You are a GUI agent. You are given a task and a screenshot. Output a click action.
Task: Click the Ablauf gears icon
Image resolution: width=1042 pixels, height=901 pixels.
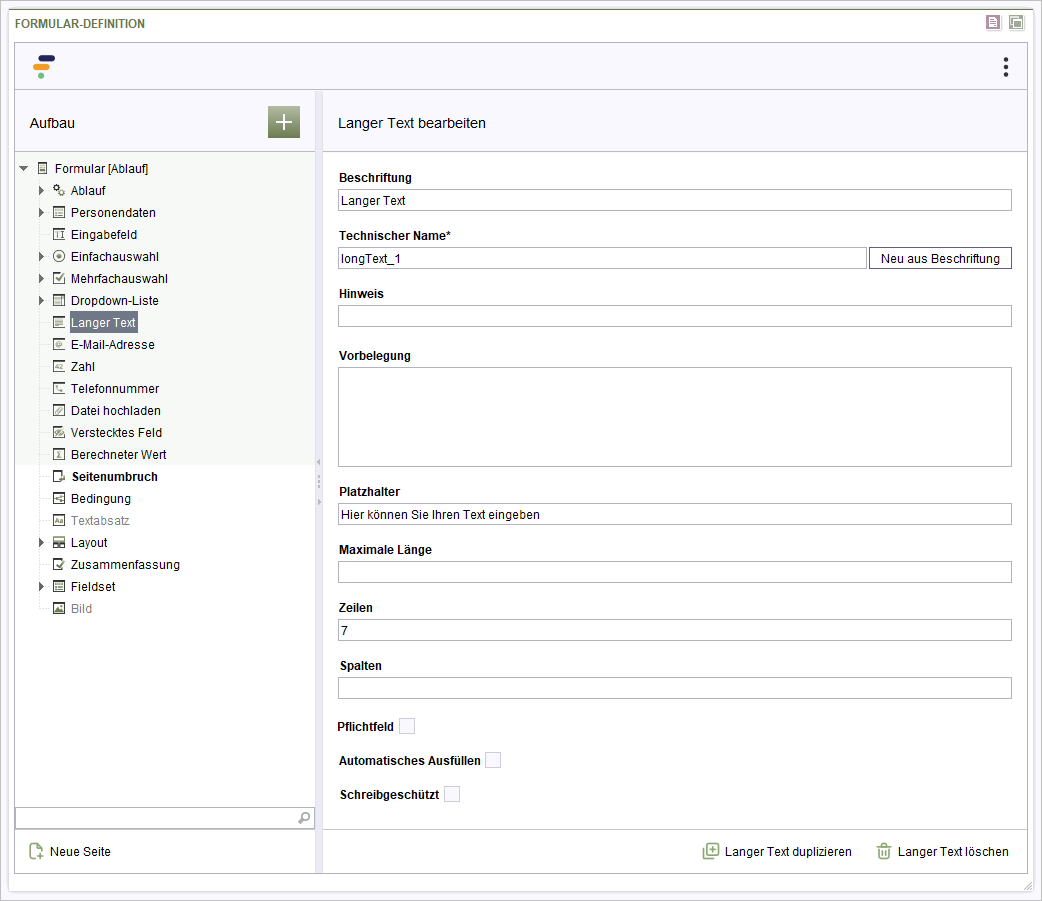tap(59, 190)
